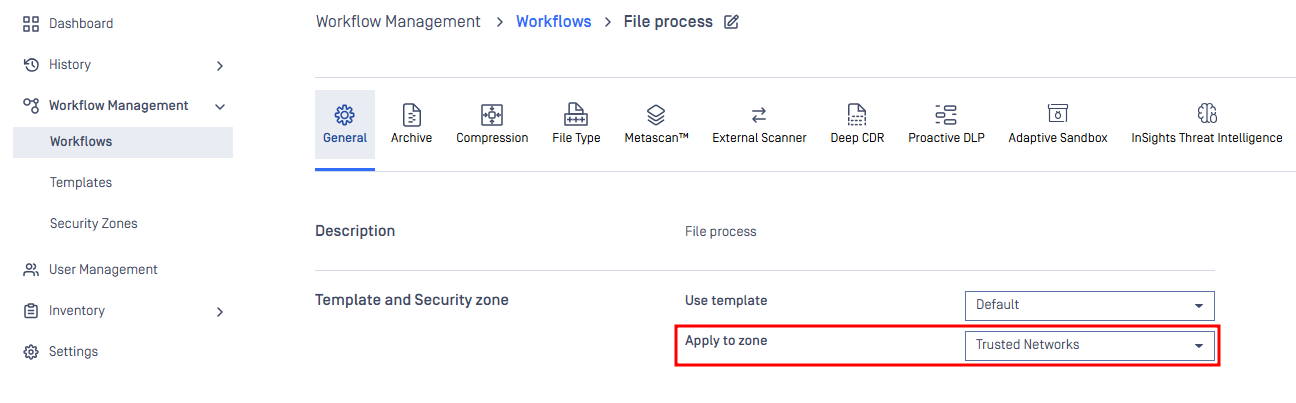The height and width of the screenshot is (403, 1296).
Task: Expand the Inventory sidebar section
Action: [x=220, y=312]
